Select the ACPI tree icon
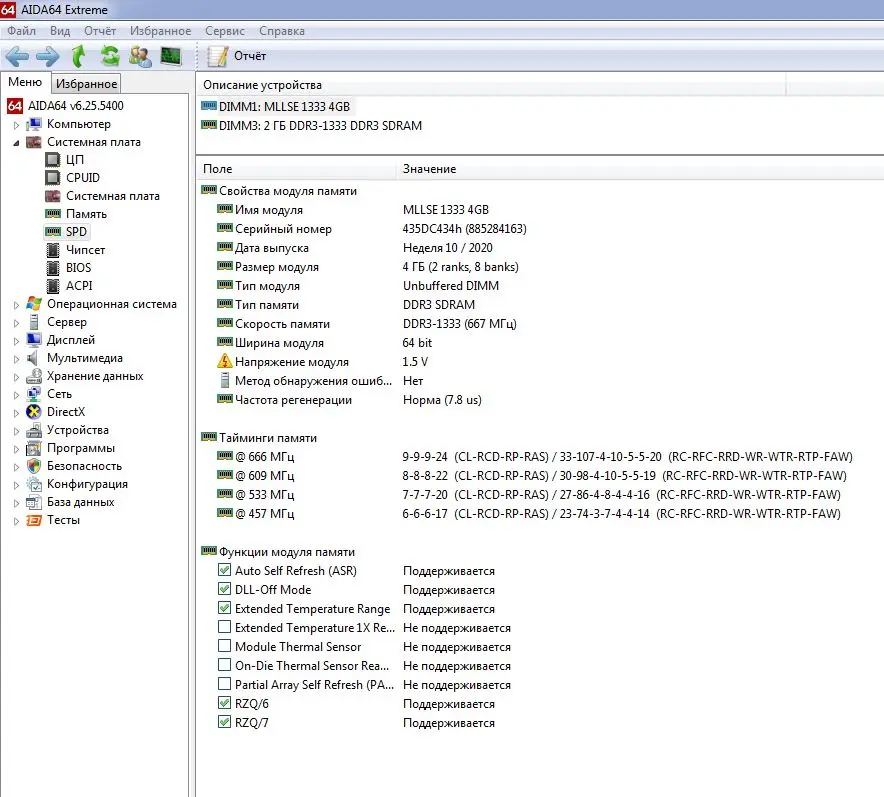This screenshot has height=797, width=884. tap(52, 286)
